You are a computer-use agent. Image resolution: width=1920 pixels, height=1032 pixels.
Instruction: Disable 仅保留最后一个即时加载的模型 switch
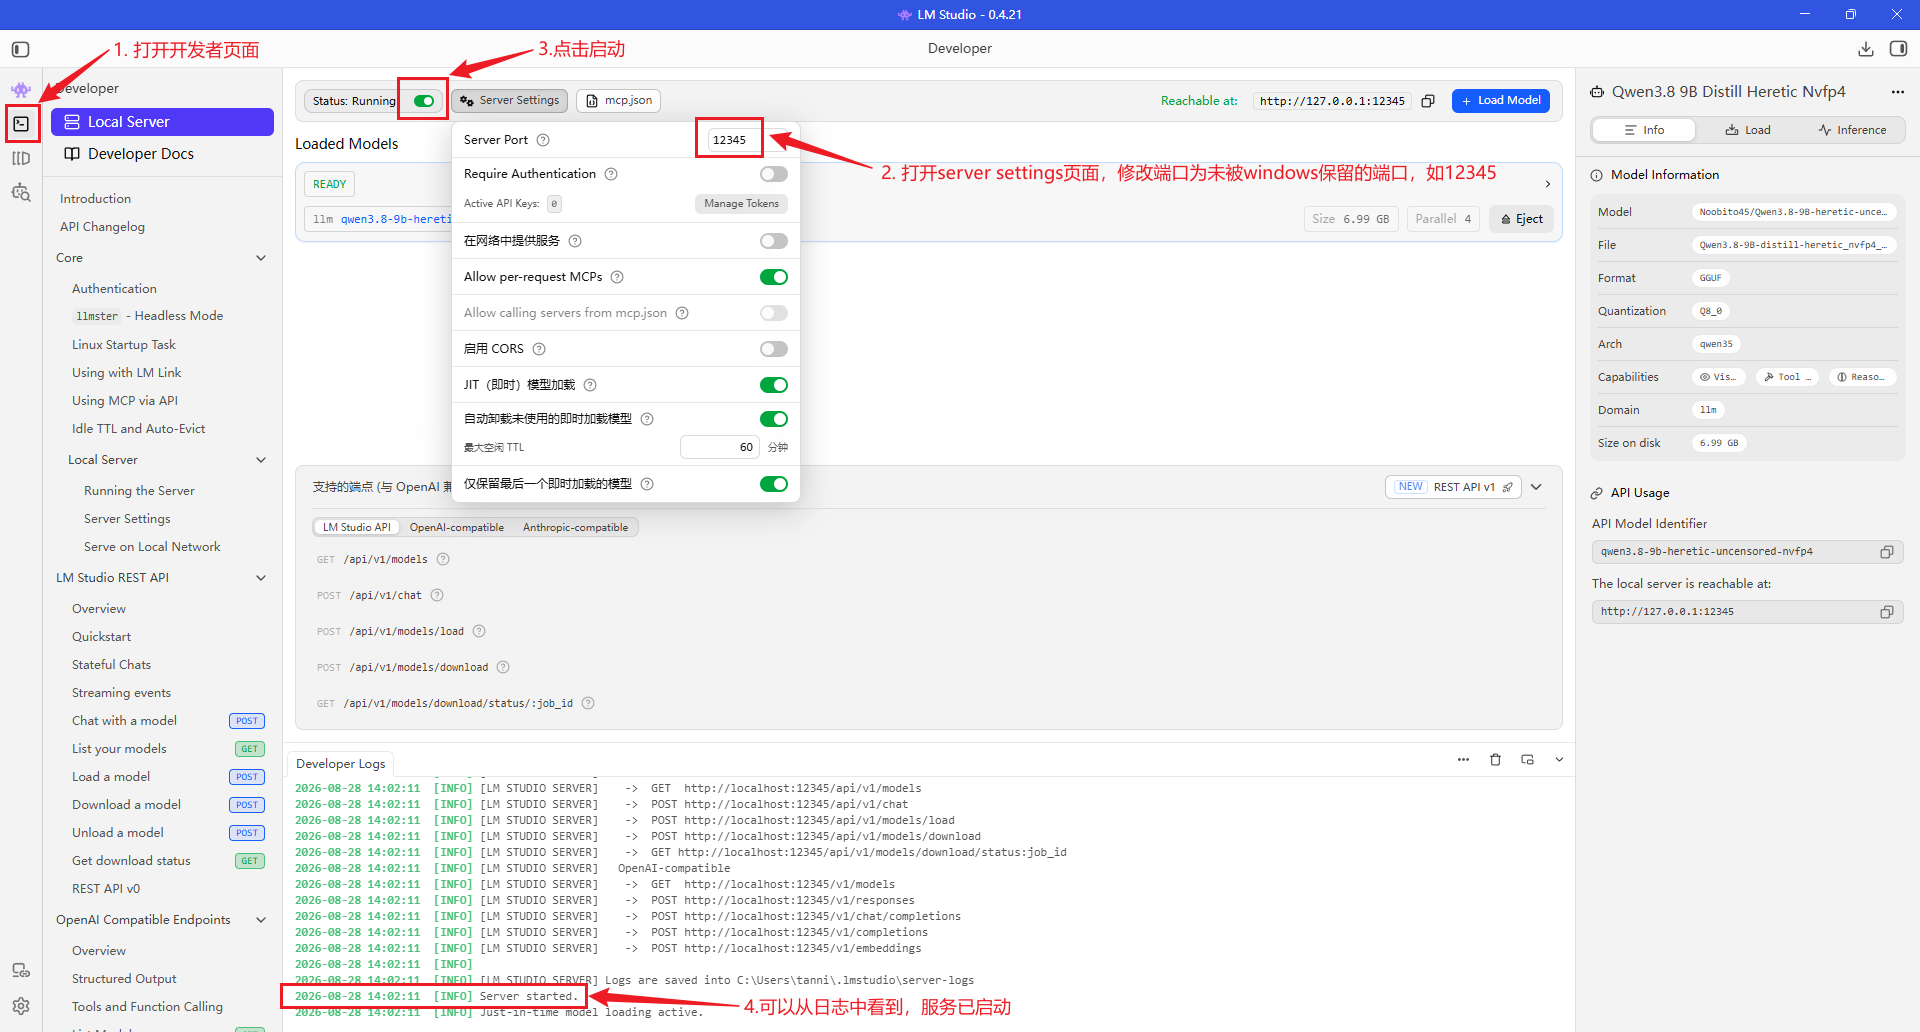(x=774, y=484)
